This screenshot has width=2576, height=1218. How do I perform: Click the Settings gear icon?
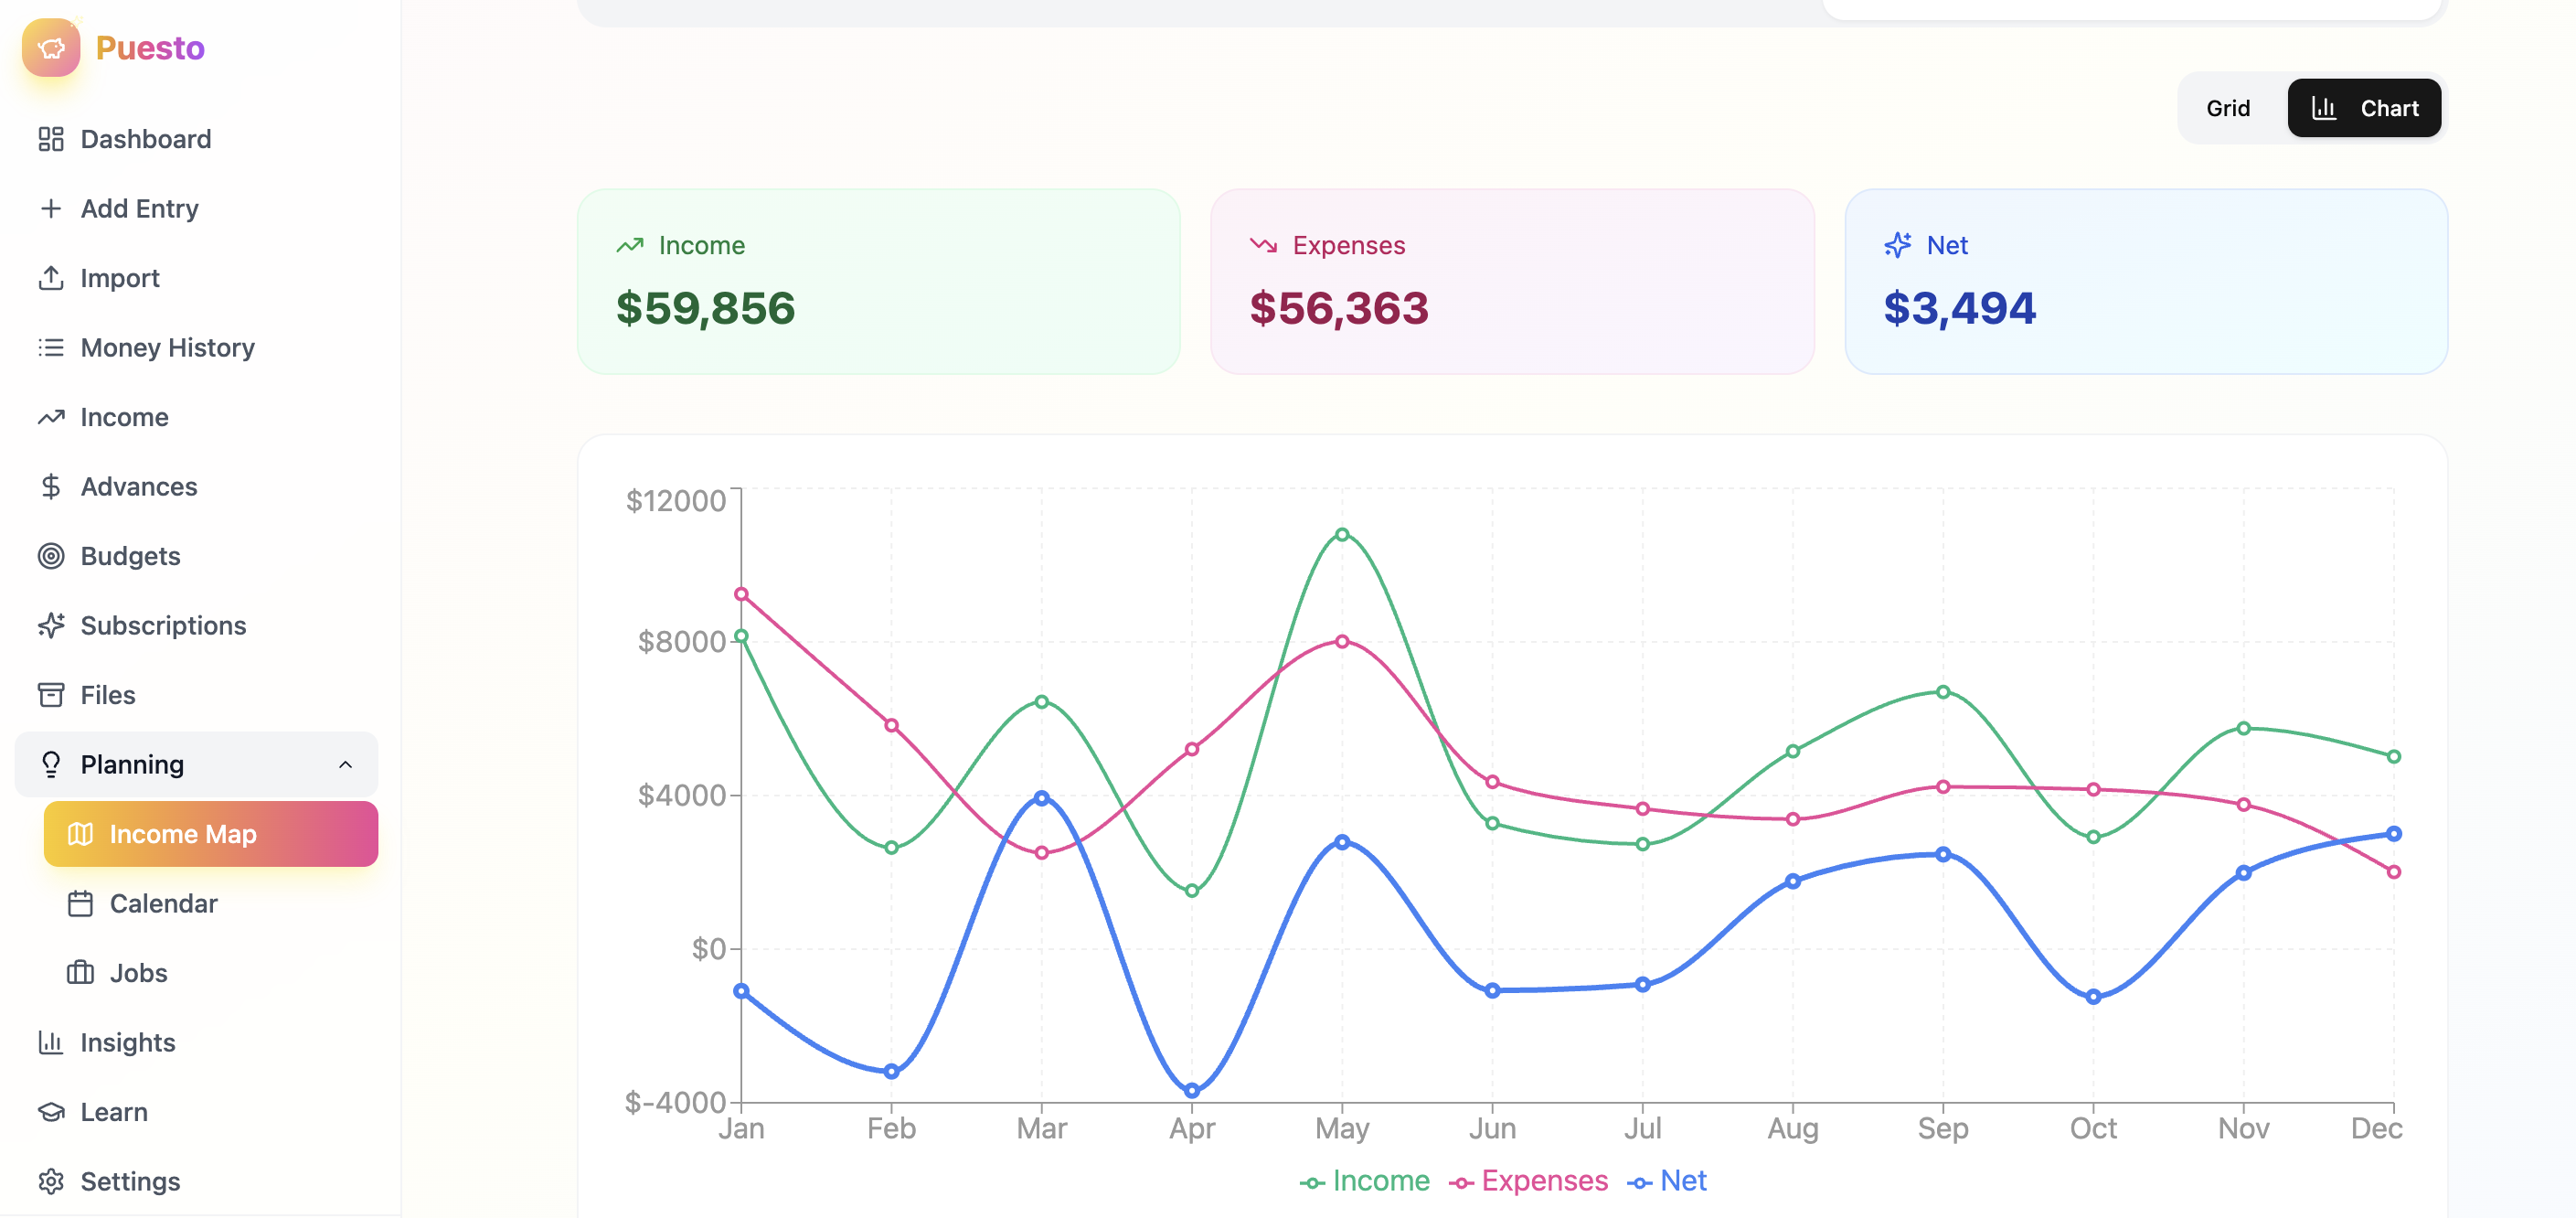coord(50,1182)
